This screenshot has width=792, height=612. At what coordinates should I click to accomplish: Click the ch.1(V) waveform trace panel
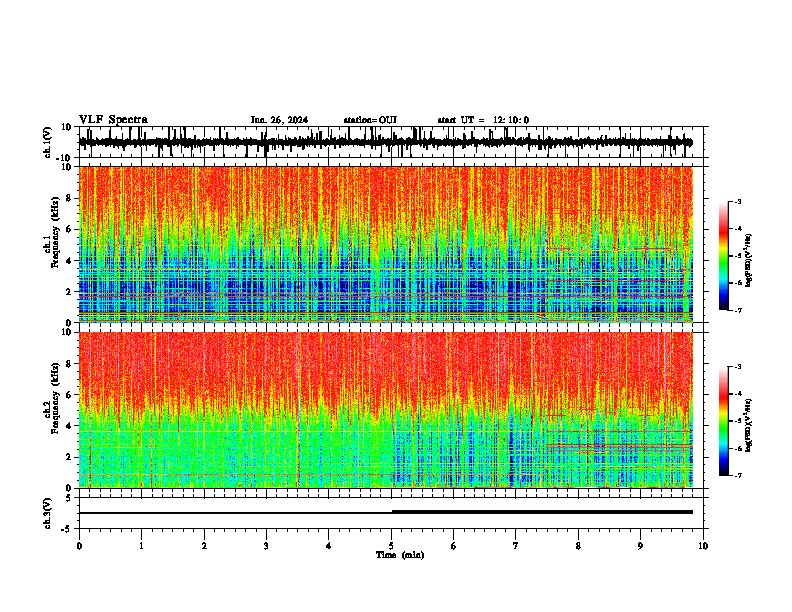point(393,142)
